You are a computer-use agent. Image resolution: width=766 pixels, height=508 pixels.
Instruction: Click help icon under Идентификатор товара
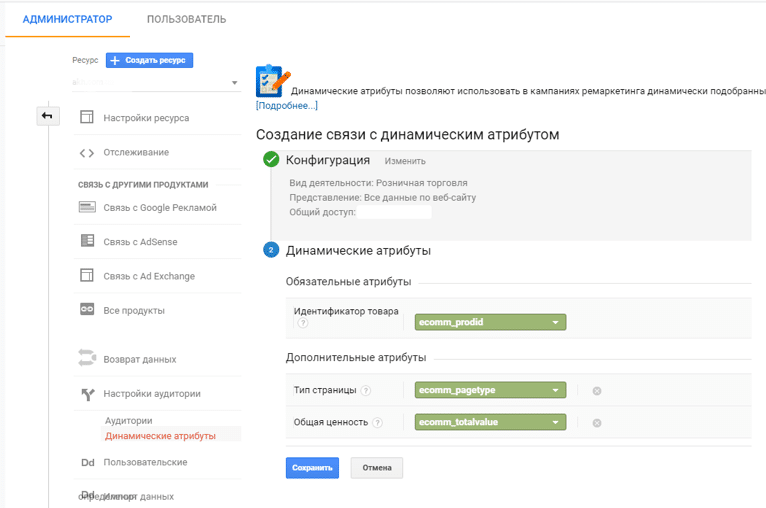[303, 323]
